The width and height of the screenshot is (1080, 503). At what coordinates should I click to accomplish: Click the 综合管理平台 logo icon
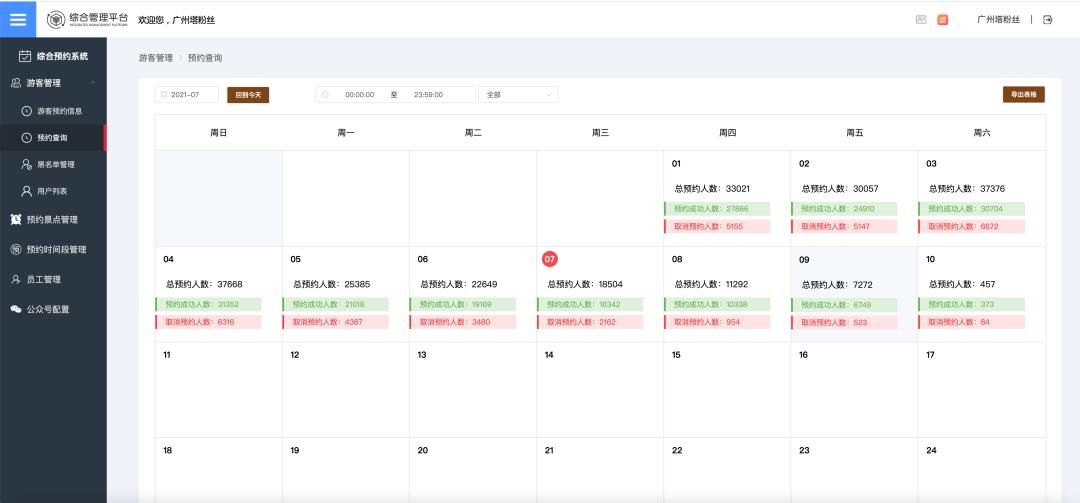(x=56, y=20)
